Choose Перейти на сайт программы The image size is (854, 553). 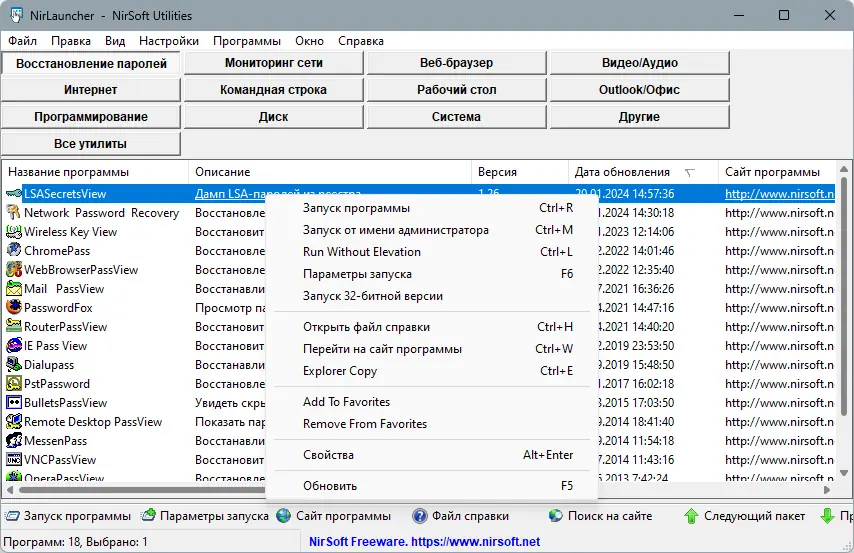431,349
